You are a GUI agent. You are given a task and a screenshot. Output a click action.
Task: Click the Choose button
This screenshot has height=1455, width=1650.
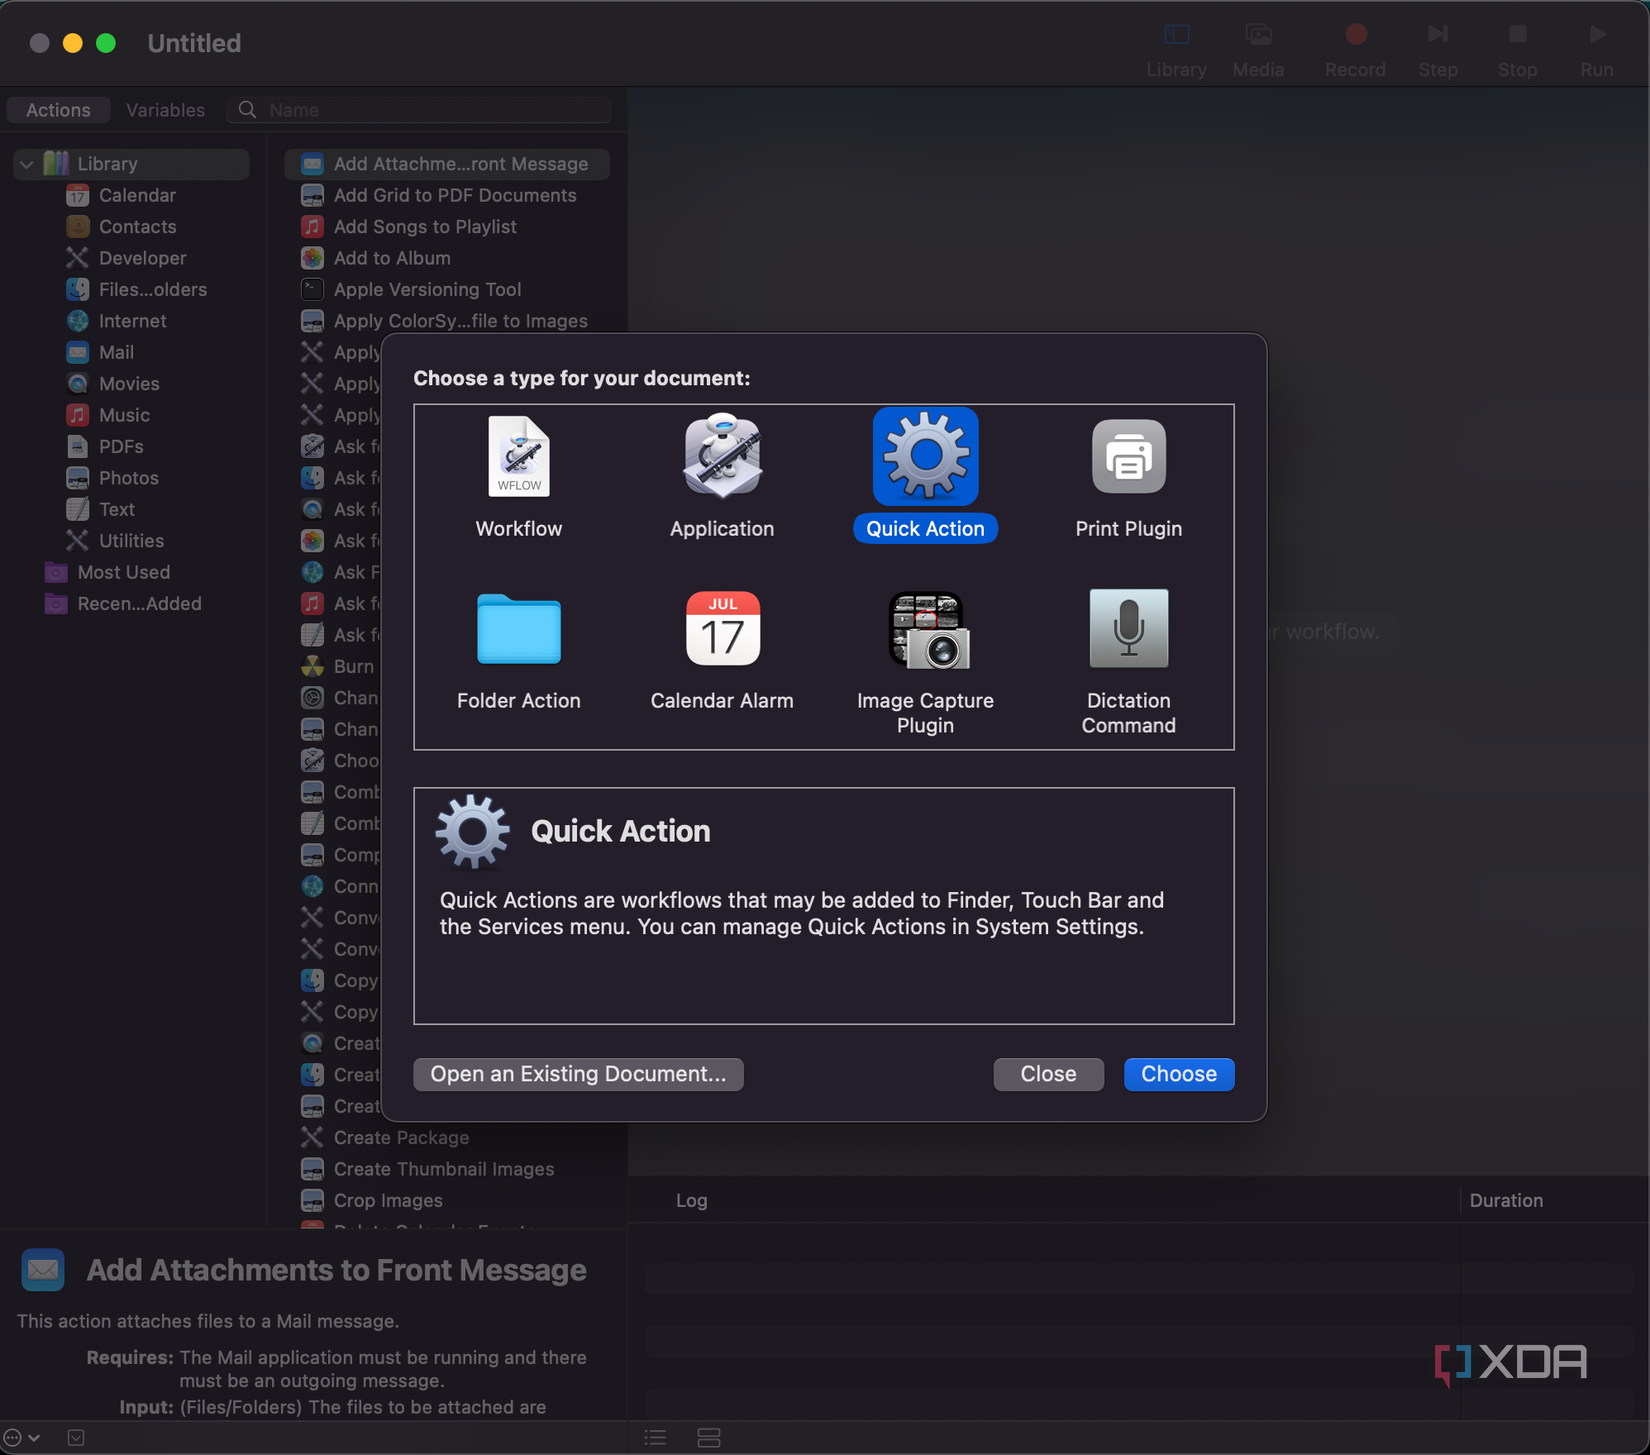pos(1178,1074)
